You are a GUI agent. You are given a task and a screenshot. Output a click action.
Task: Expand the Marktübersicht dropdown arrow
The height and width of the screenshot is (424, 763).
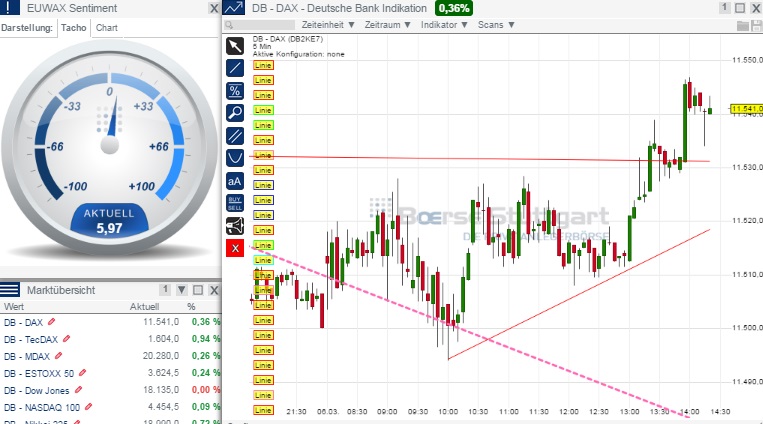[182, 290]
